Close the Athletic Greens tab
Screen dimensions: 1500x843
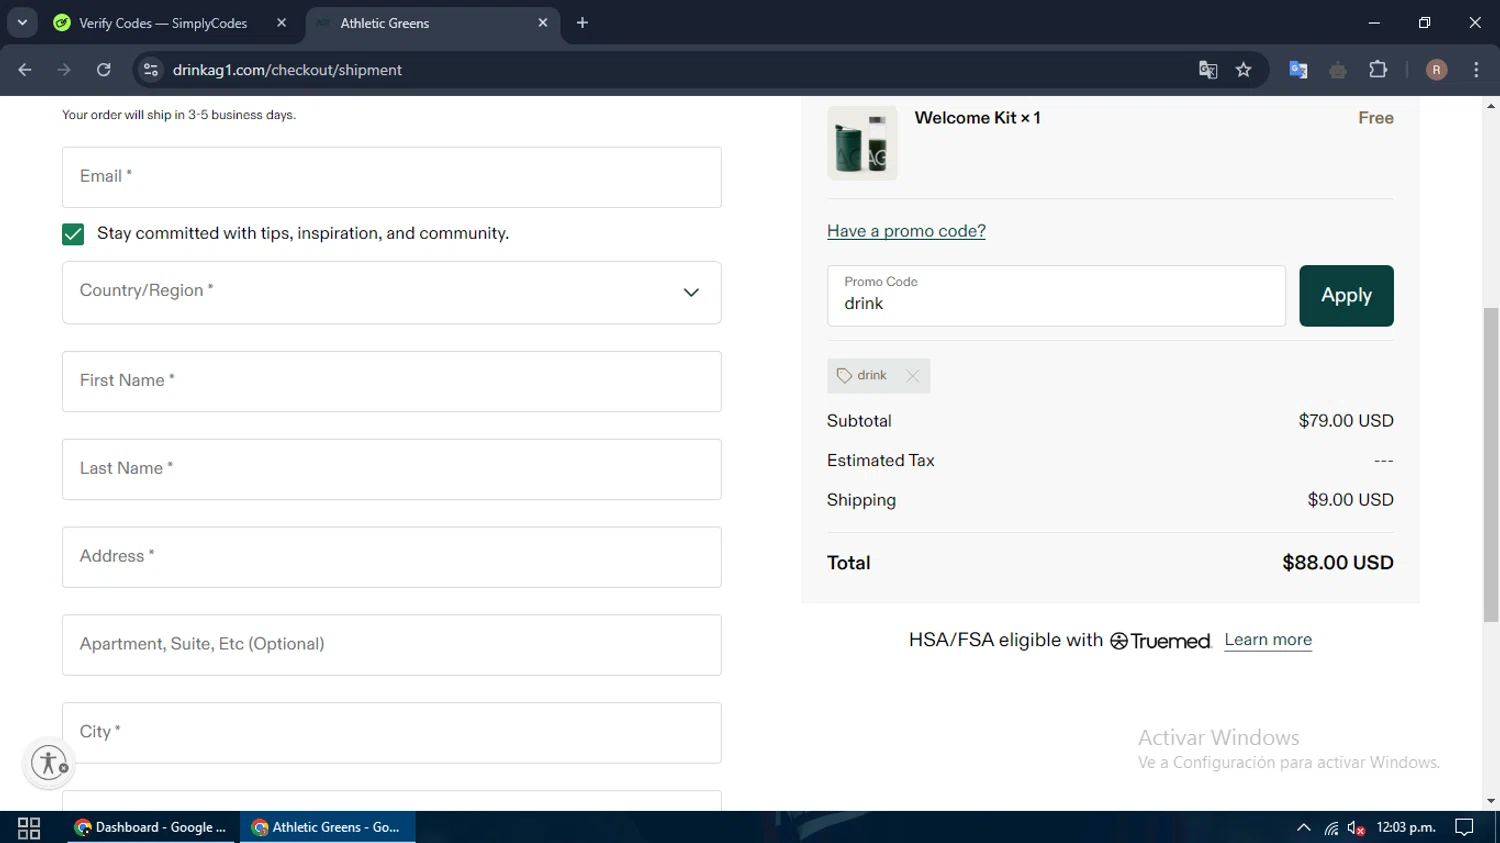point(543,23)
